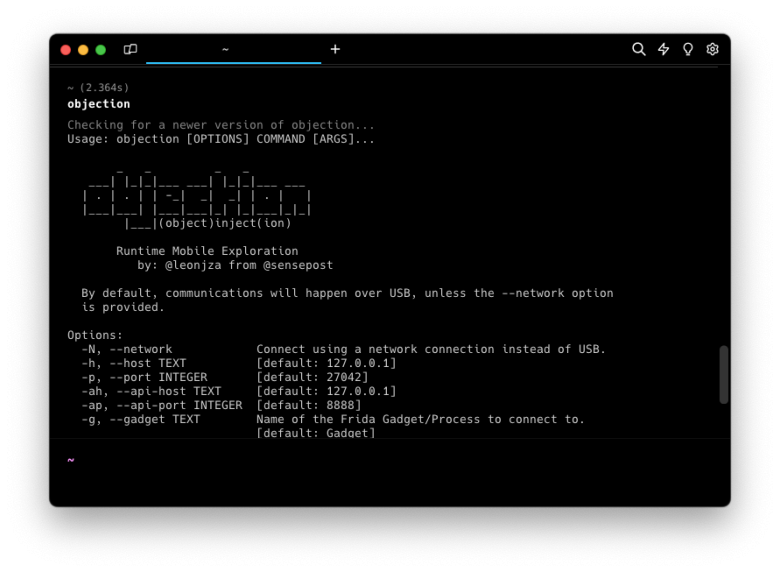780x572 pixels.
Task: Click the green maximize window button
Action: 100,50
